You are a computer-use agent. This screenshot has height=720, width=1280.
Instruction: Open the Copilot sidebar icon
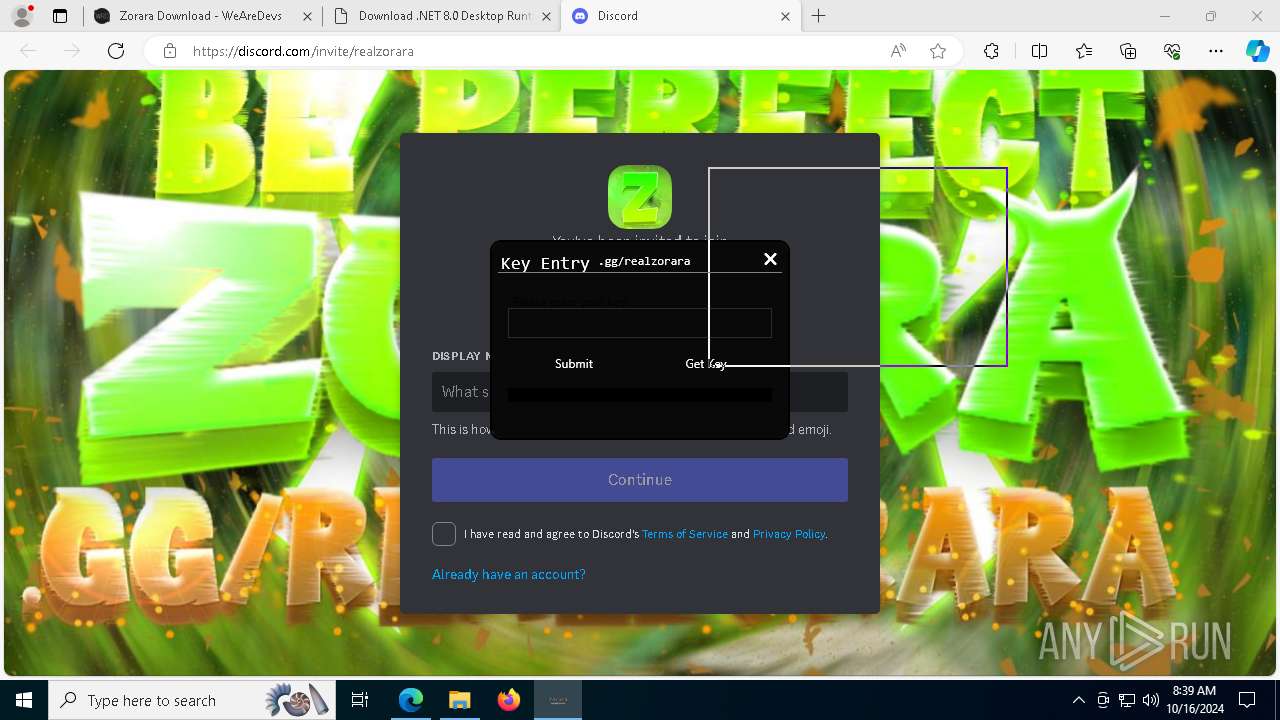coord(1258,51)
